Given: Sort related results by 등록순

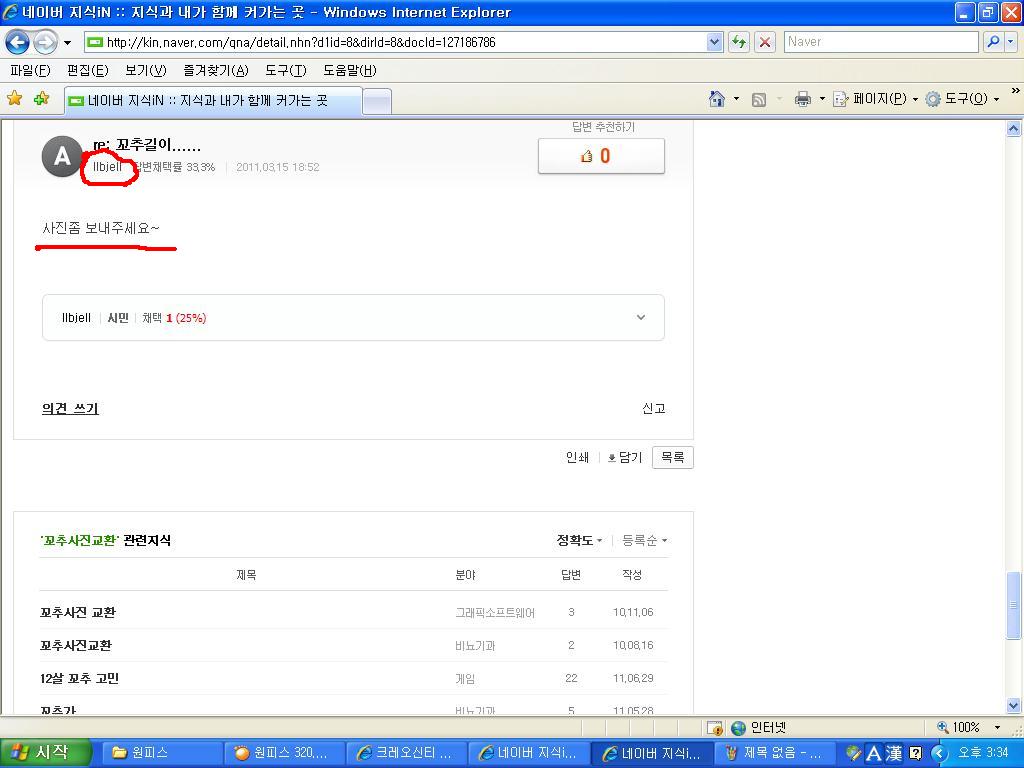Looking at the screenshot, I should [x=645, y=540].
